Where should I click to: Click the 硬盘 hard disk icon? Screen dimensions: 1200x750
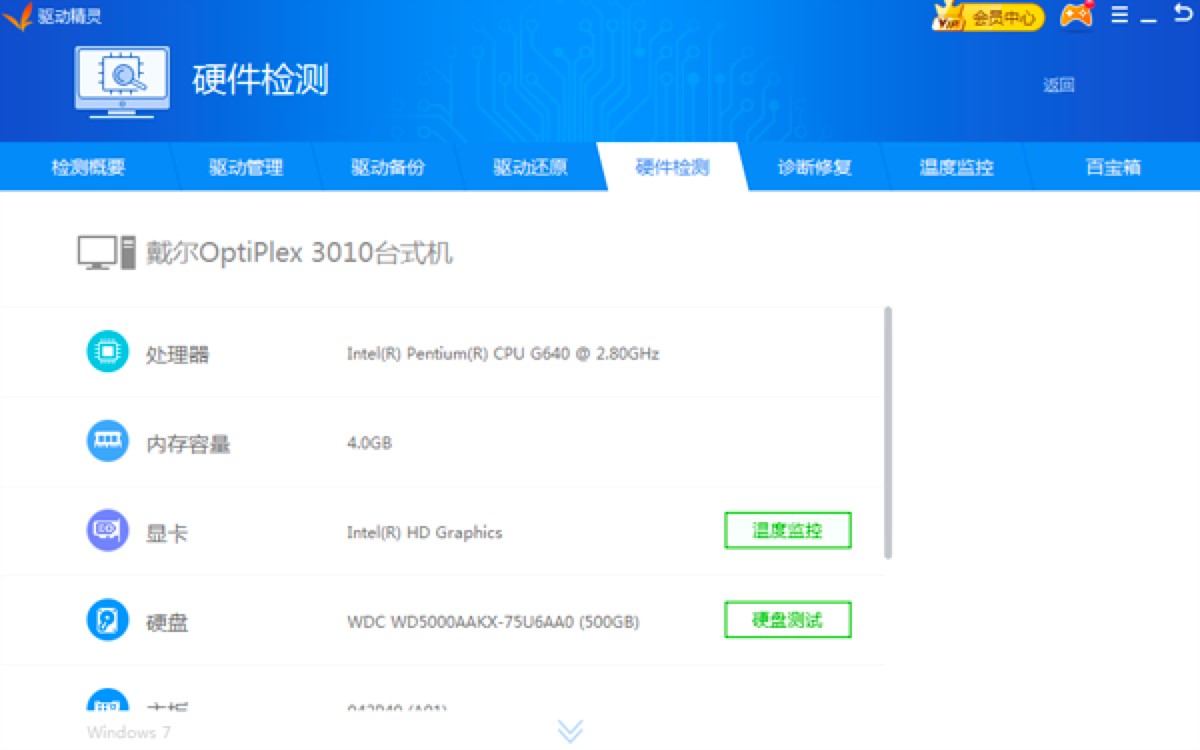[108, 620]
